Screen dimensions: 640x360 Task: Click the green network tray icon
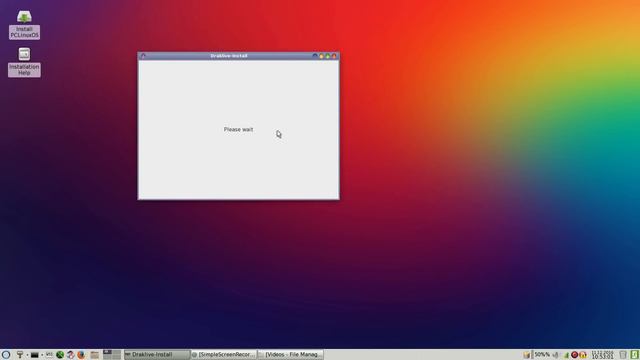pos(566,355)
